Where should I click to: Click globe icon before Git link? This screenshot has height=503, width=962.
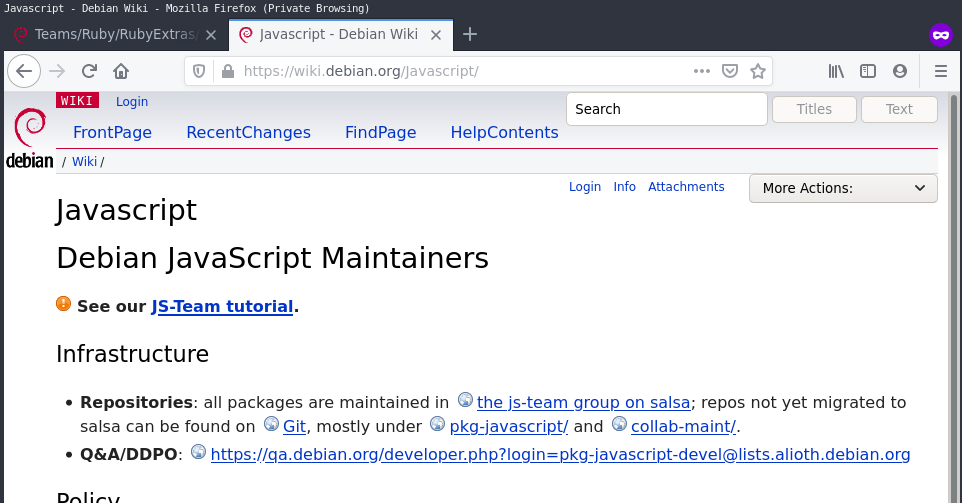[271, 424]
